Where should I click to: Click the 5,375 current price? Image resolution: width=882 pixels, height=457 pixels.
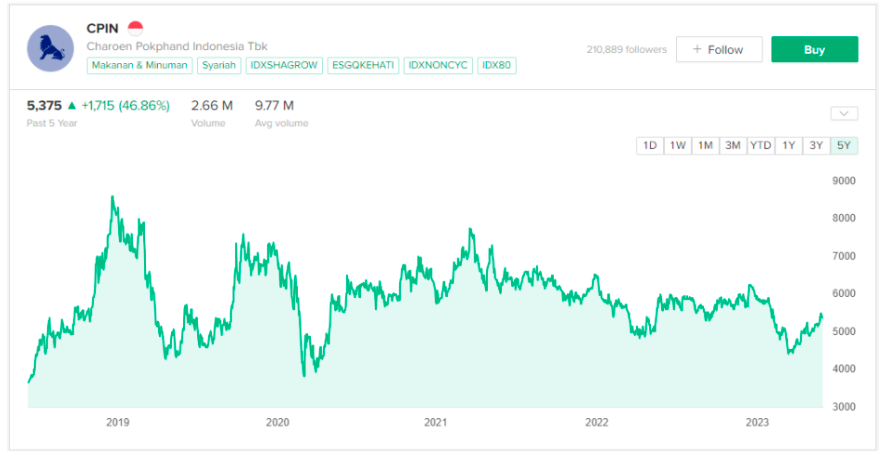(x=44, y=105)
